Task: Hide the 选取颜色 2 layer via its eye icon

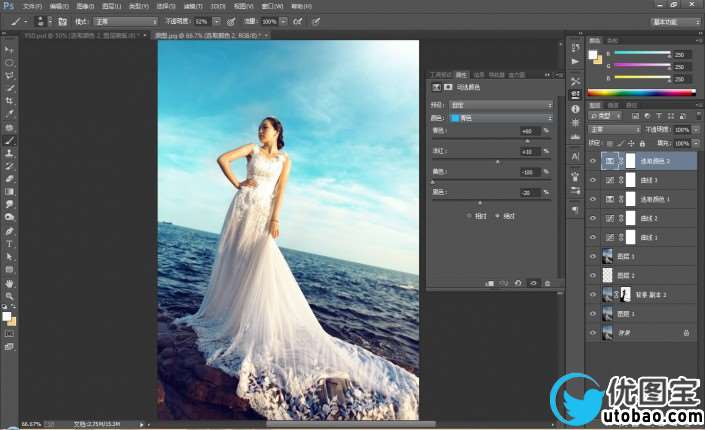Action: [x=592, y=160]
